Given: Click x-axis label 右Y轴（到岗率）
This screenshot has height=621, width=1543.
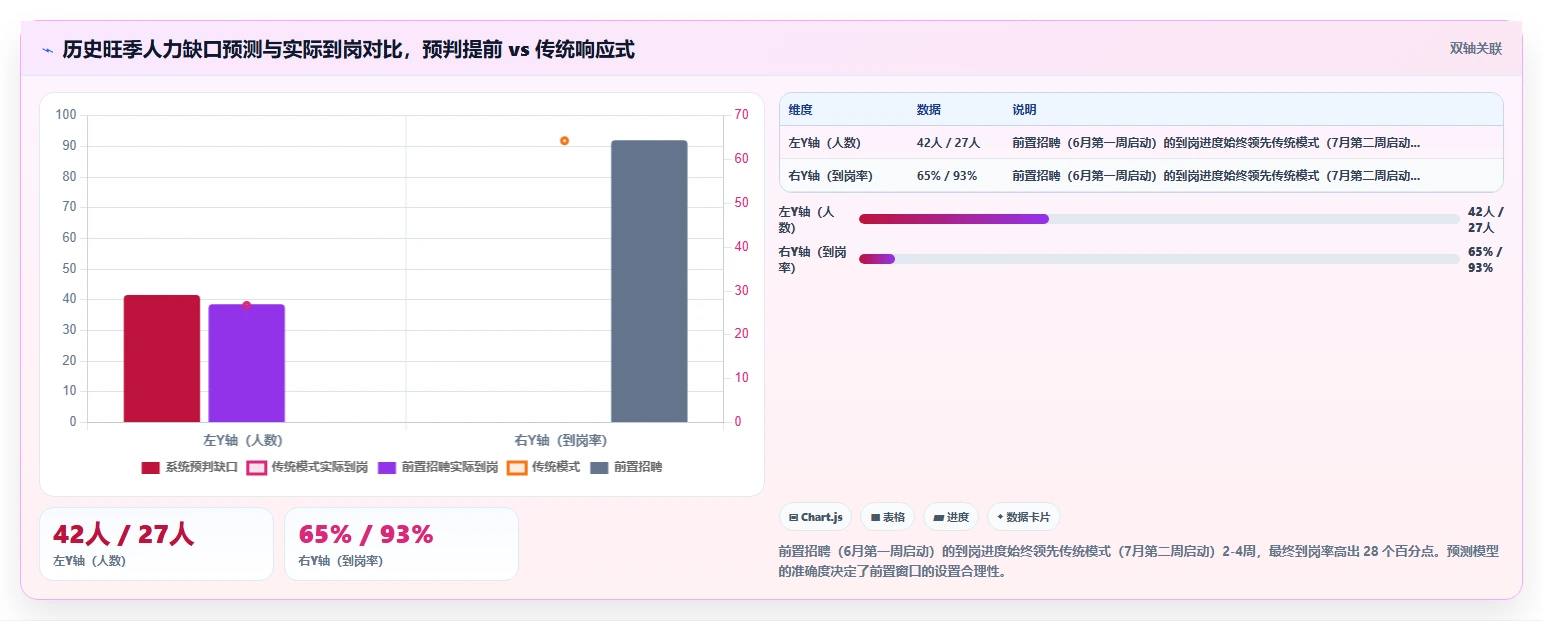Looking at the screenshot, I should 561,440.
